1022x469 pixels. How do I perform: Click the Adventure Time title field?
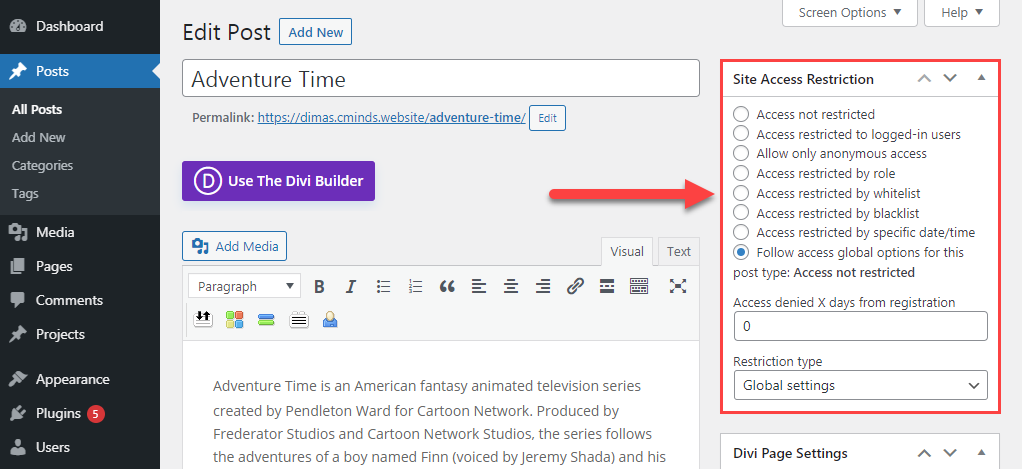pos(441,79)
